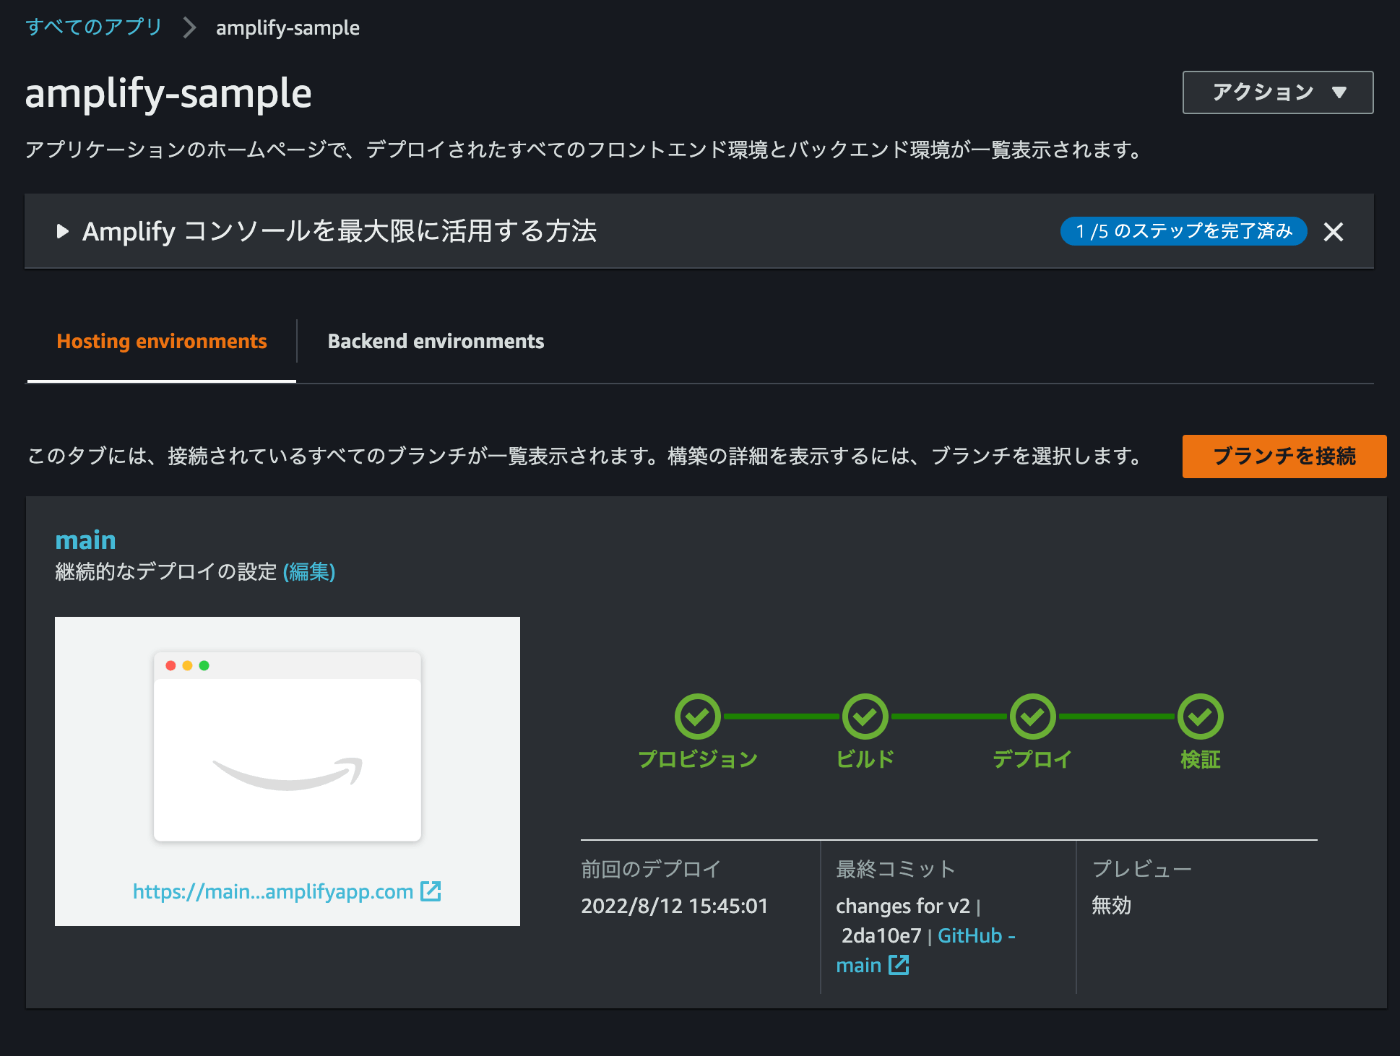Click the progress line between ビルド and デプロイ
1400x1056 pixels.
(x=949, y=716)
